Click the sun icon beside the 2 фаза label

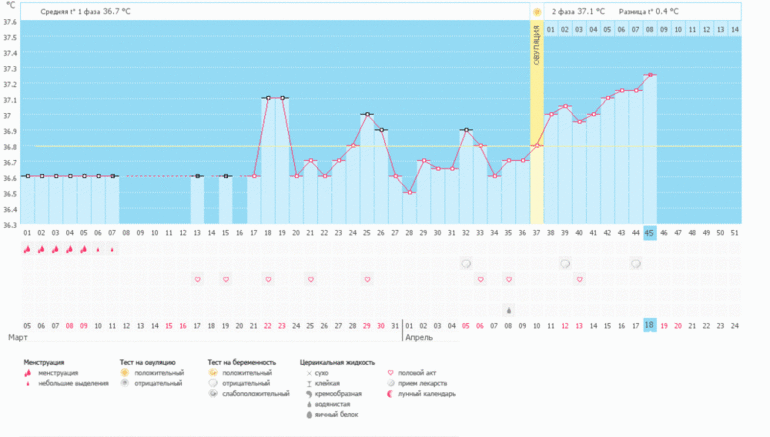click(x=537, y=12)
